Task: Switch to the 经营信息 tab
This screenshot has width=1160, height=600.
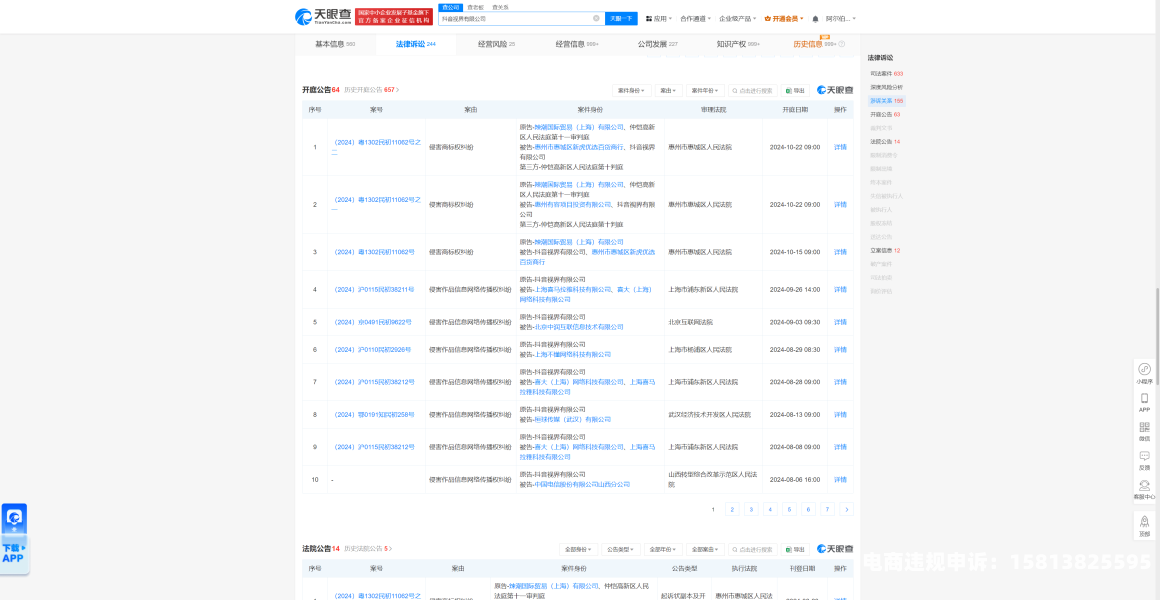Action: click(577, 44)
